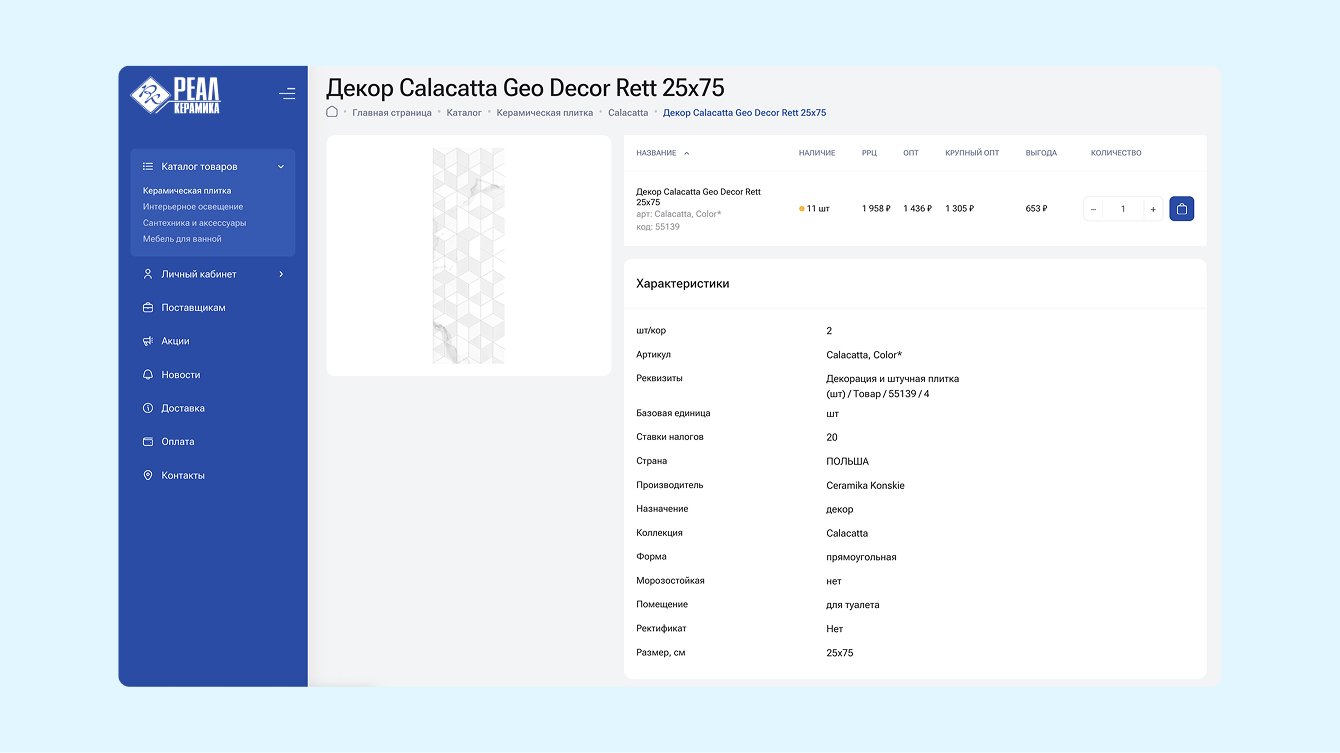Click the Крупный опт price 1 305 ₽

coord(960,209)
